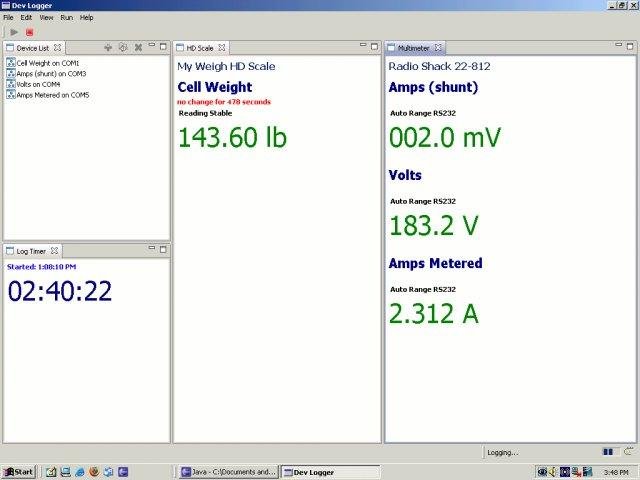Click the 143.60 lb weight reading
Image resolution: width=640 pixels, height=480 pixels.
click(233, 137)
